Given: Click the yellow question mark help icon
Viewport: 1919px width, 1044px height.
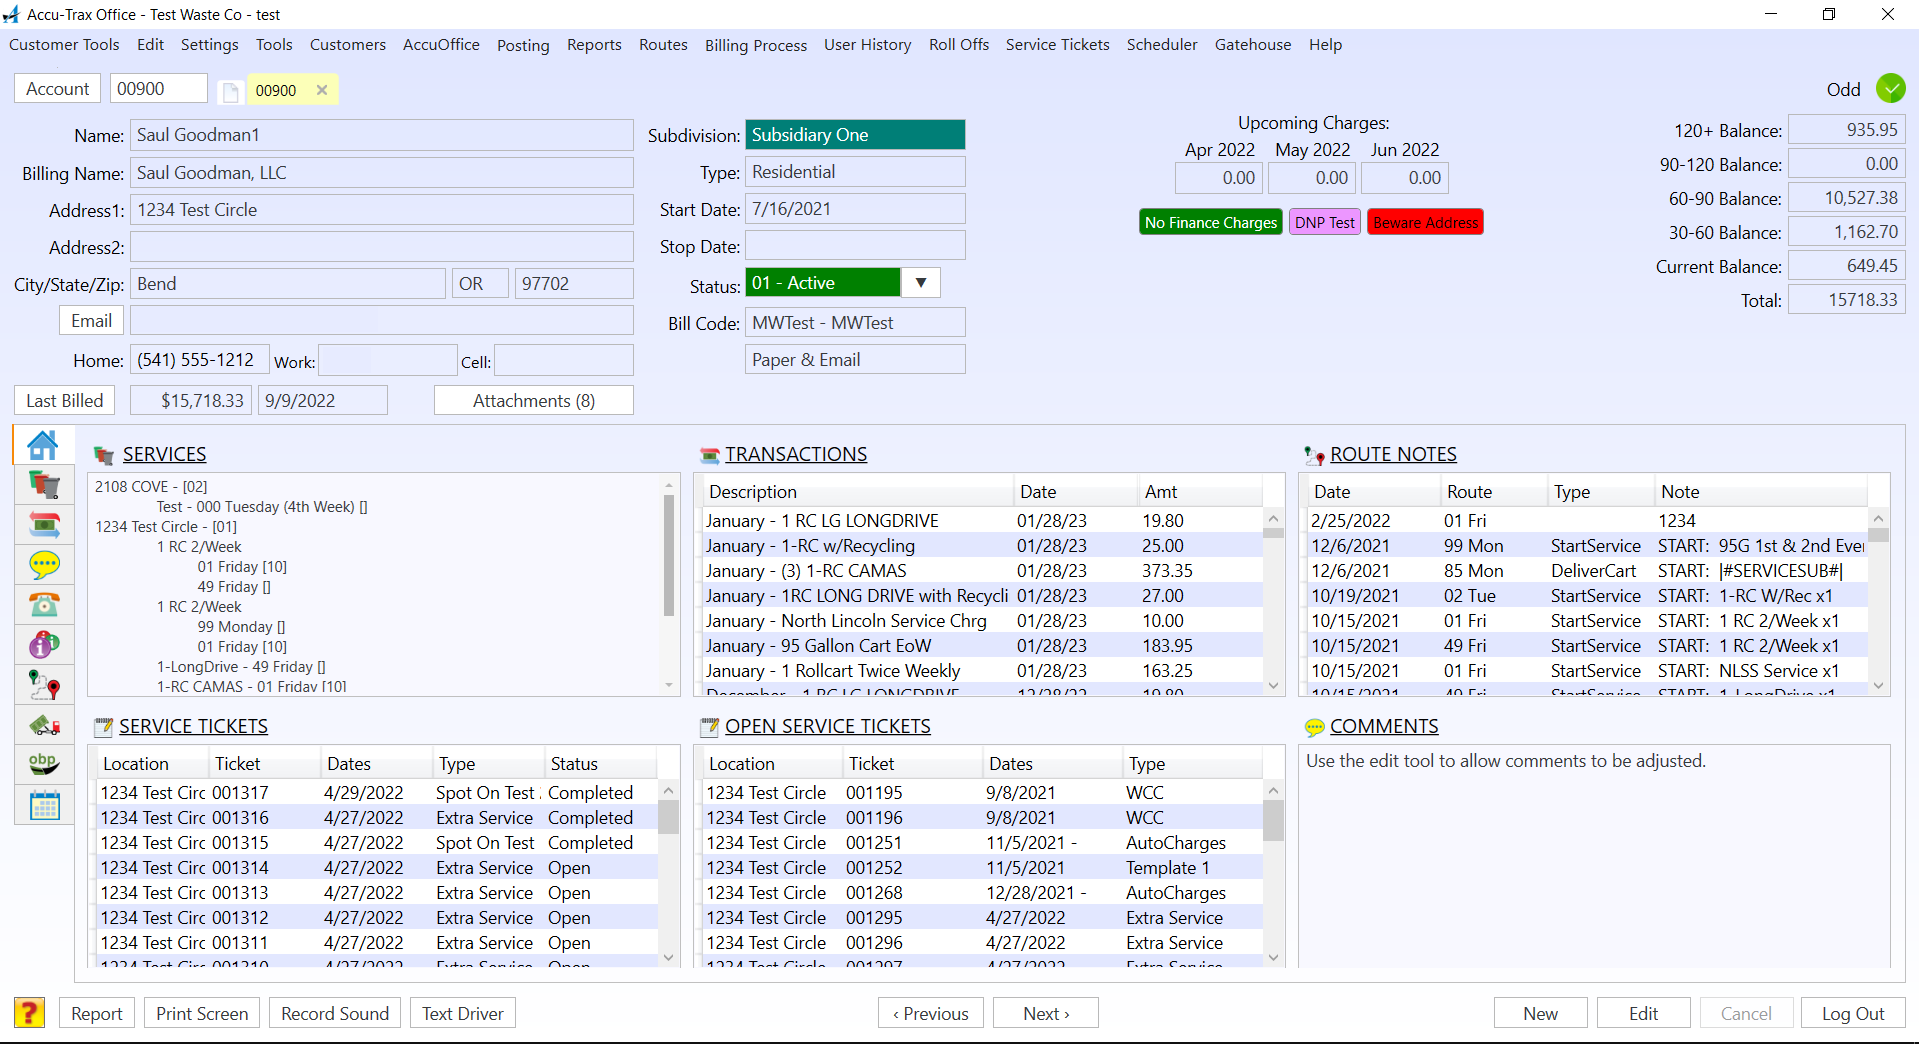Looking at the screenshot, I should click(x=29, y=1013).
